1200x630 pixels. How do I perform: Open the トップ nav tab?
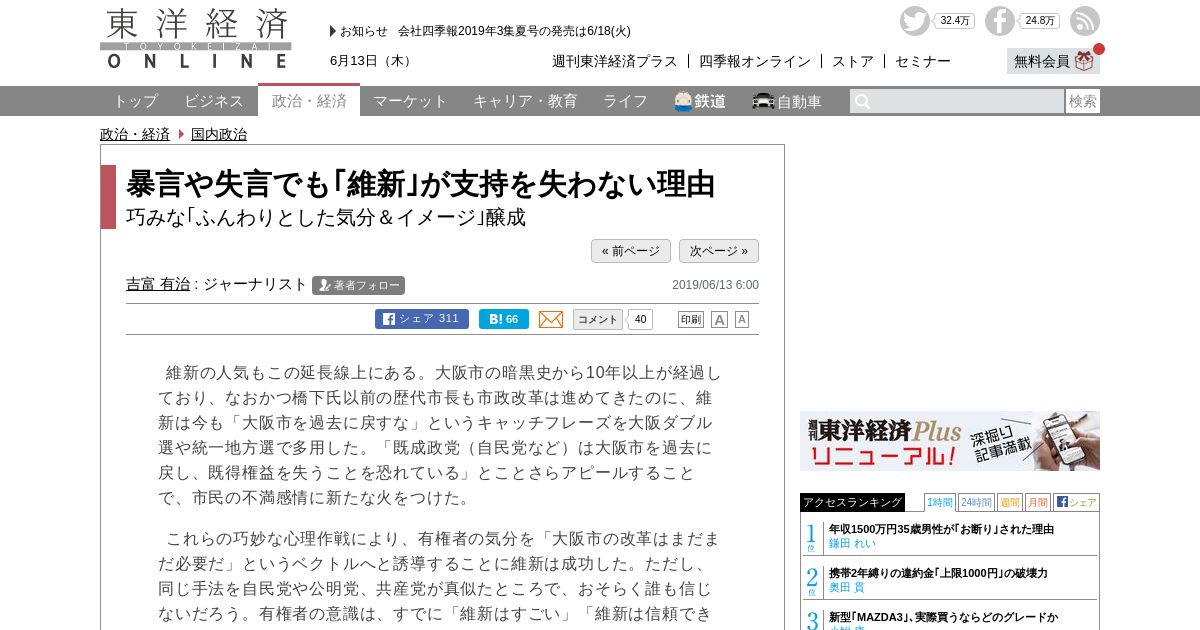(135, 101)
